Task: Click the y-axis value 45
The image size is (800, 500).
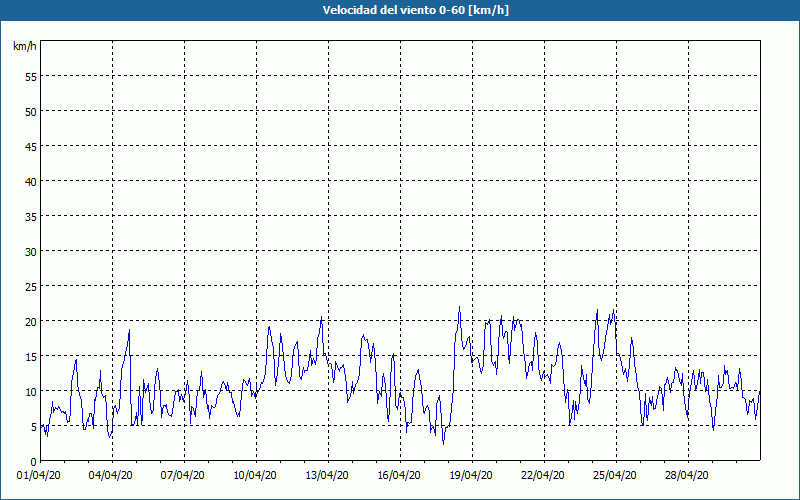Action: (x=31, y=147)
